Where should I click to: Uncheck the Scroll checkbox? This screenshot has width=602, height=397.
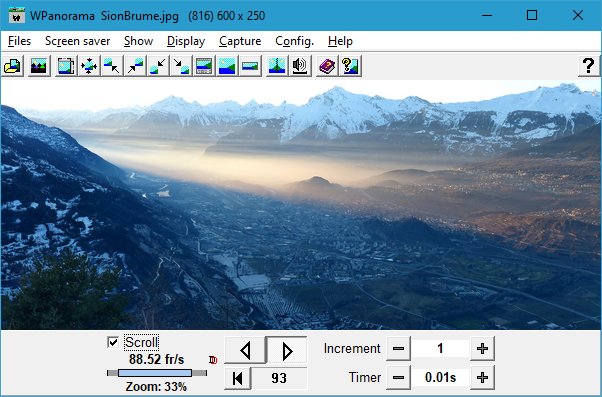[x=113, y=342]
